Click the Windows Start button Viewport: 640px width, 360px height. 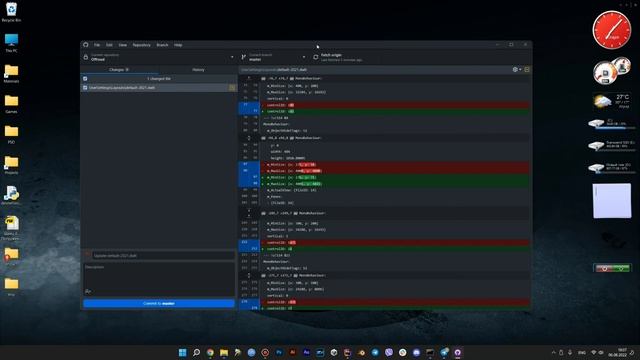click(x=182, y=352)
